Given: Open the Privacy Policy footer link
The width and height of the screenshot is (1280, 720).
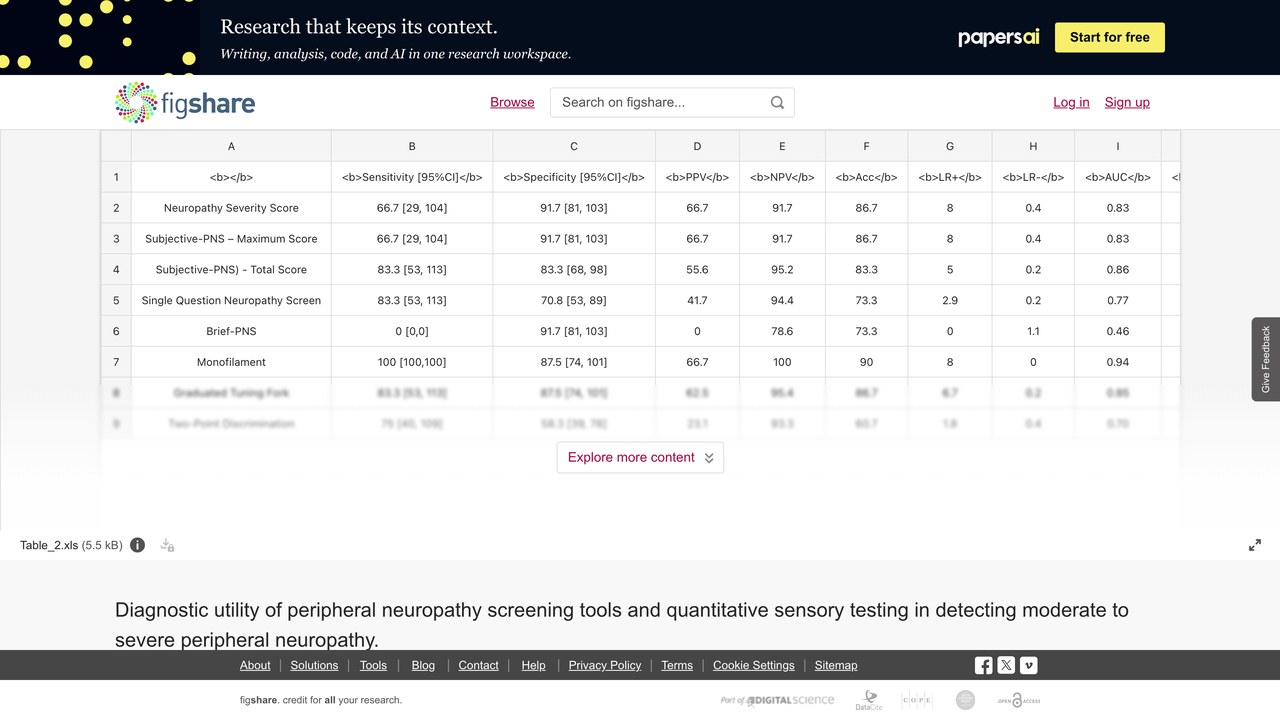Looking at the screenshot, I should coord(605,665).
